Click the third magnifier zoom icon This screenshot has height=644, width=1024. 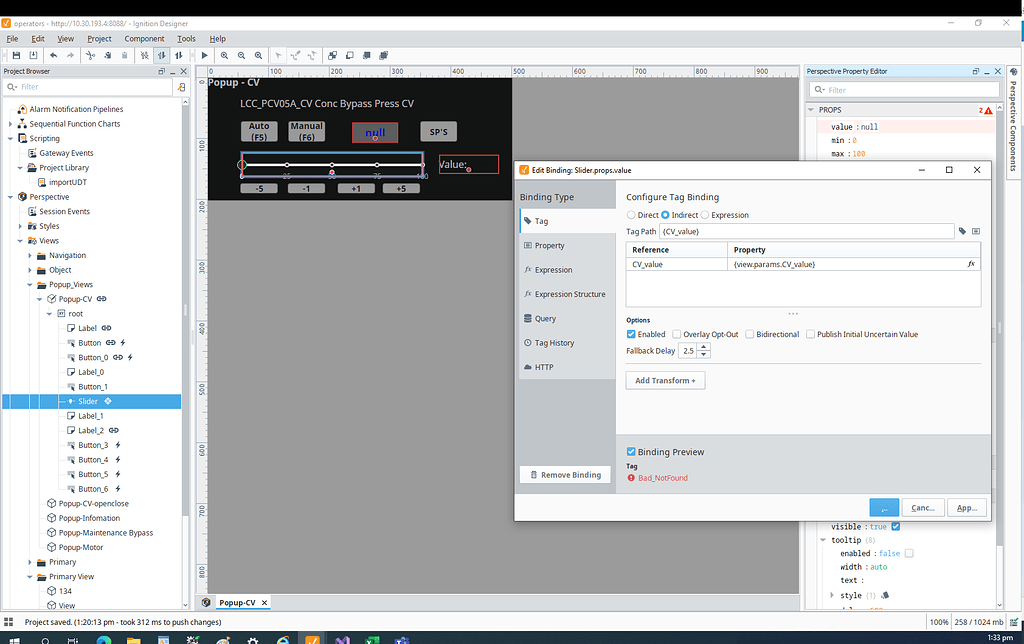[x=259, y=56]
